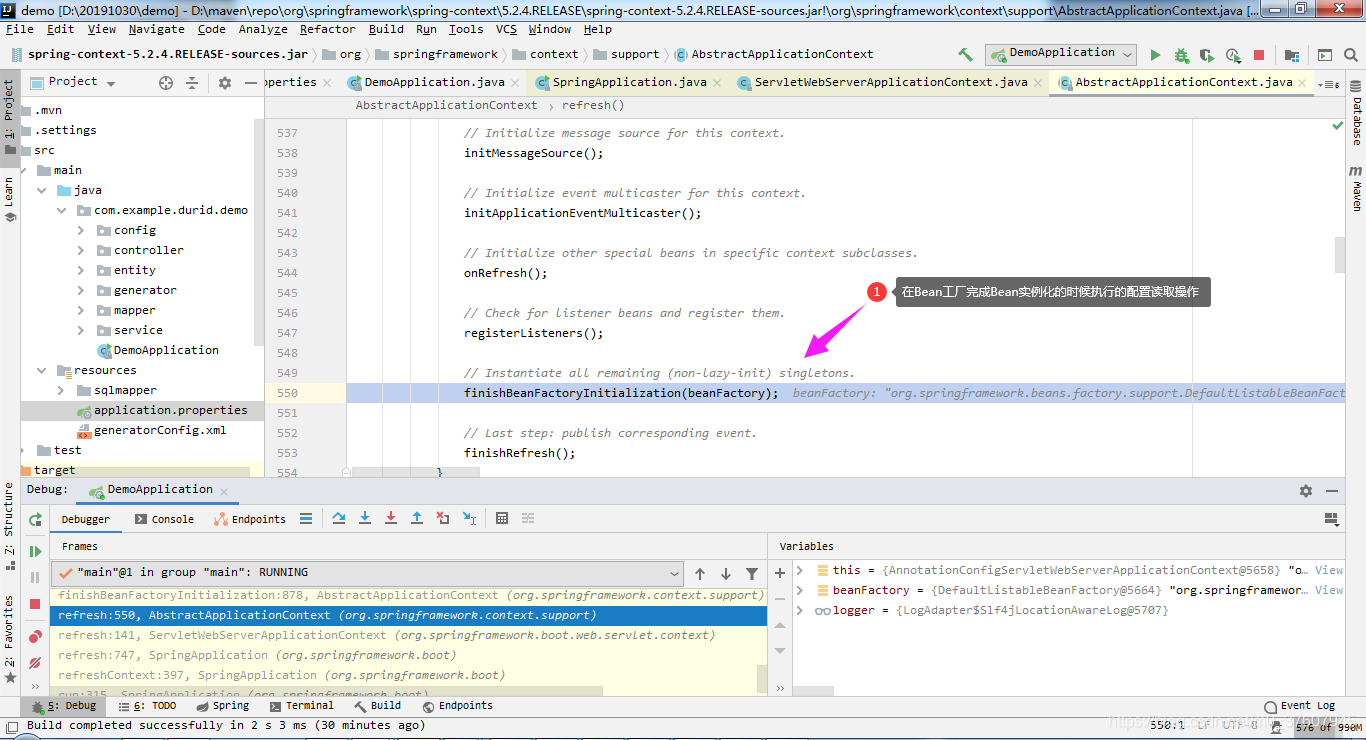Open Project Structure icon in top toolbar
The height and width of the screenshot is (740, 1366).
point(1292,55)
